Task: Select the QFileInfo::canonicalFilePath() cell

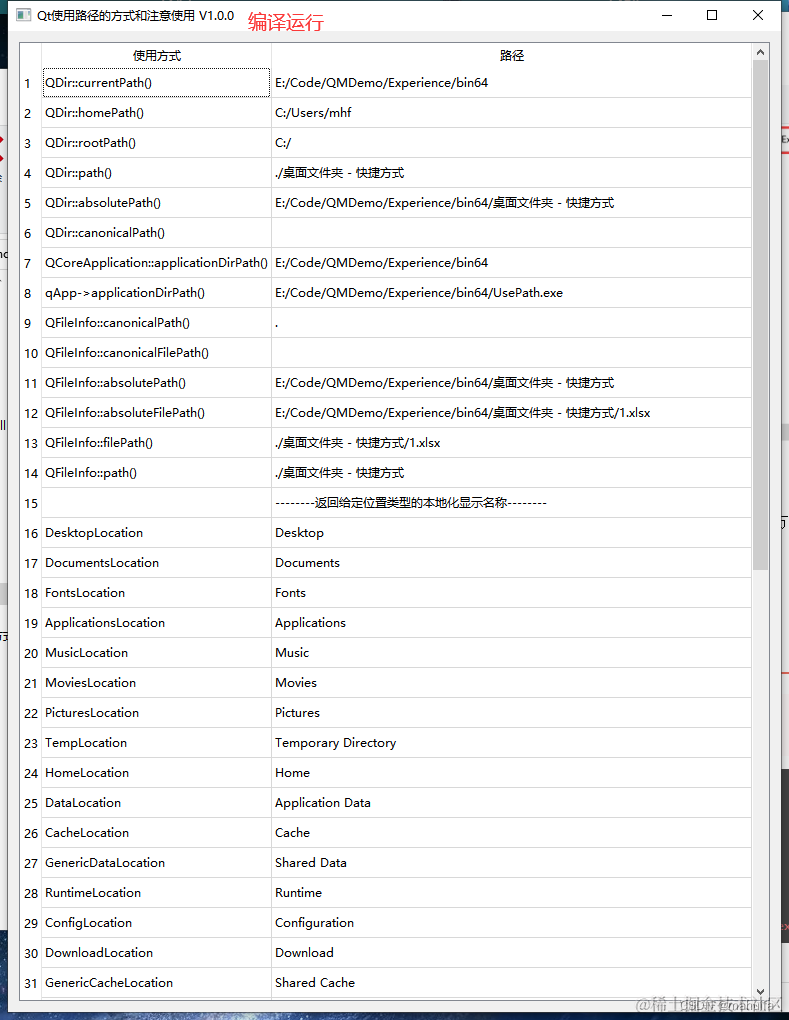Action: pos(157,353)
